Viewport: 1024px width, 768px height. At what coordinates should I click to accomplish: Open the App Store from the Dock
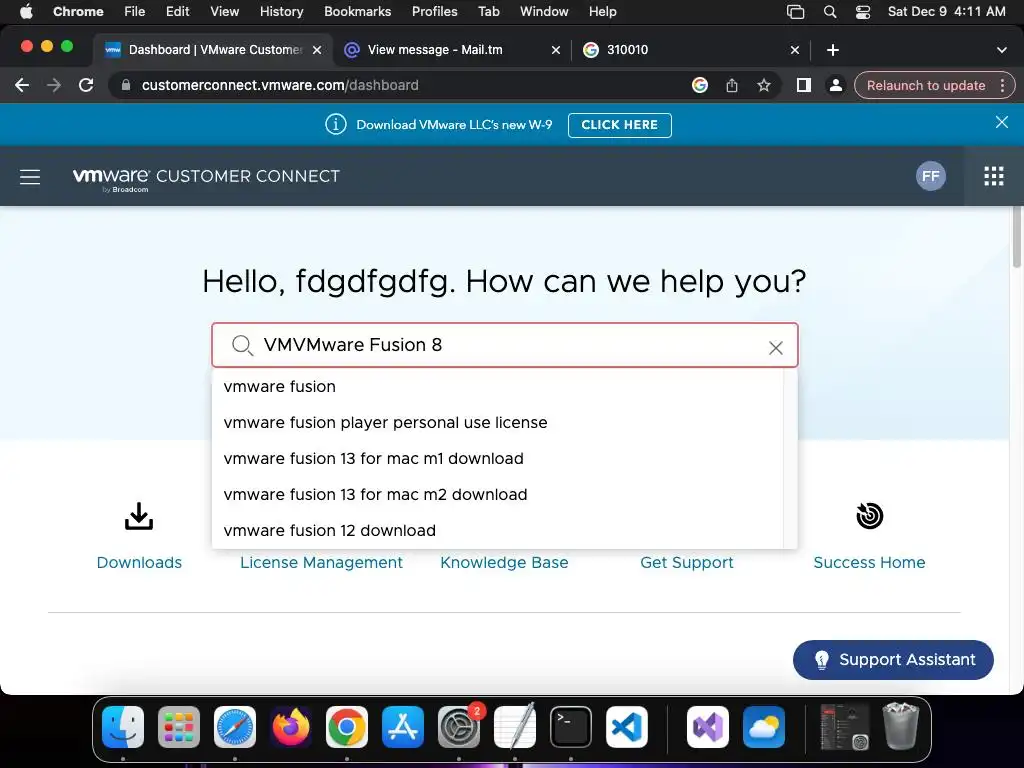click(403, 726)
